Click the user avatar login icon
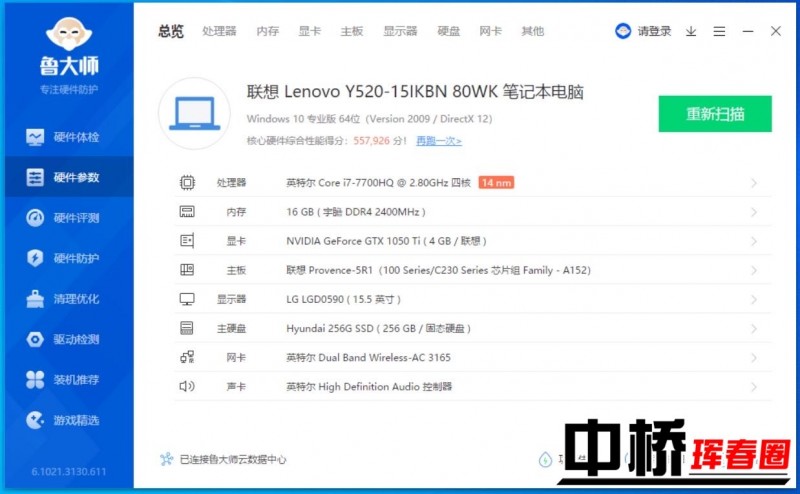 pos(623,31)
